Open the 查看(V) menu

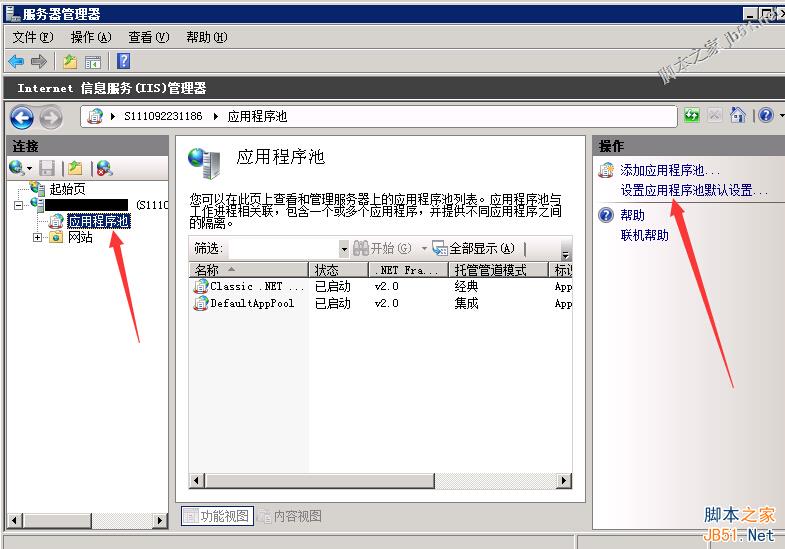click(148, 37)
